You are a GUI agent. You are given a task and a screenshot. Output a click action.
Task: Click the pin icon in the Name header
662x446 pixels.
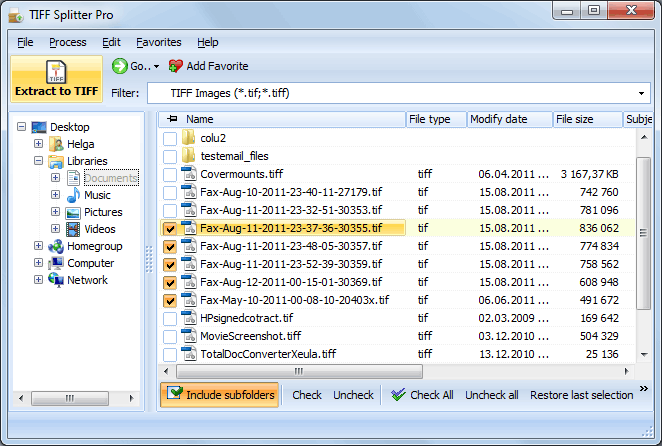pos(172,119)
